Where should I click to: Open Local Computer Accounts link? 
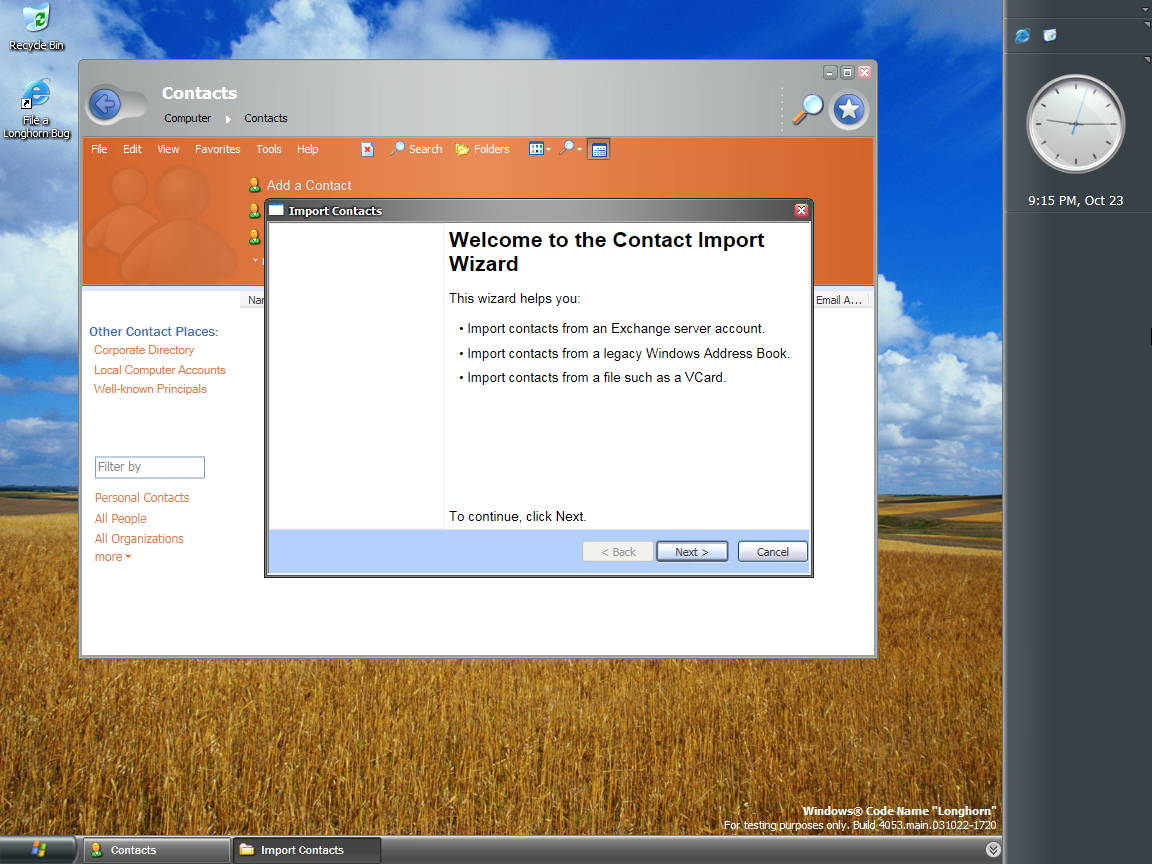(159, 370)
